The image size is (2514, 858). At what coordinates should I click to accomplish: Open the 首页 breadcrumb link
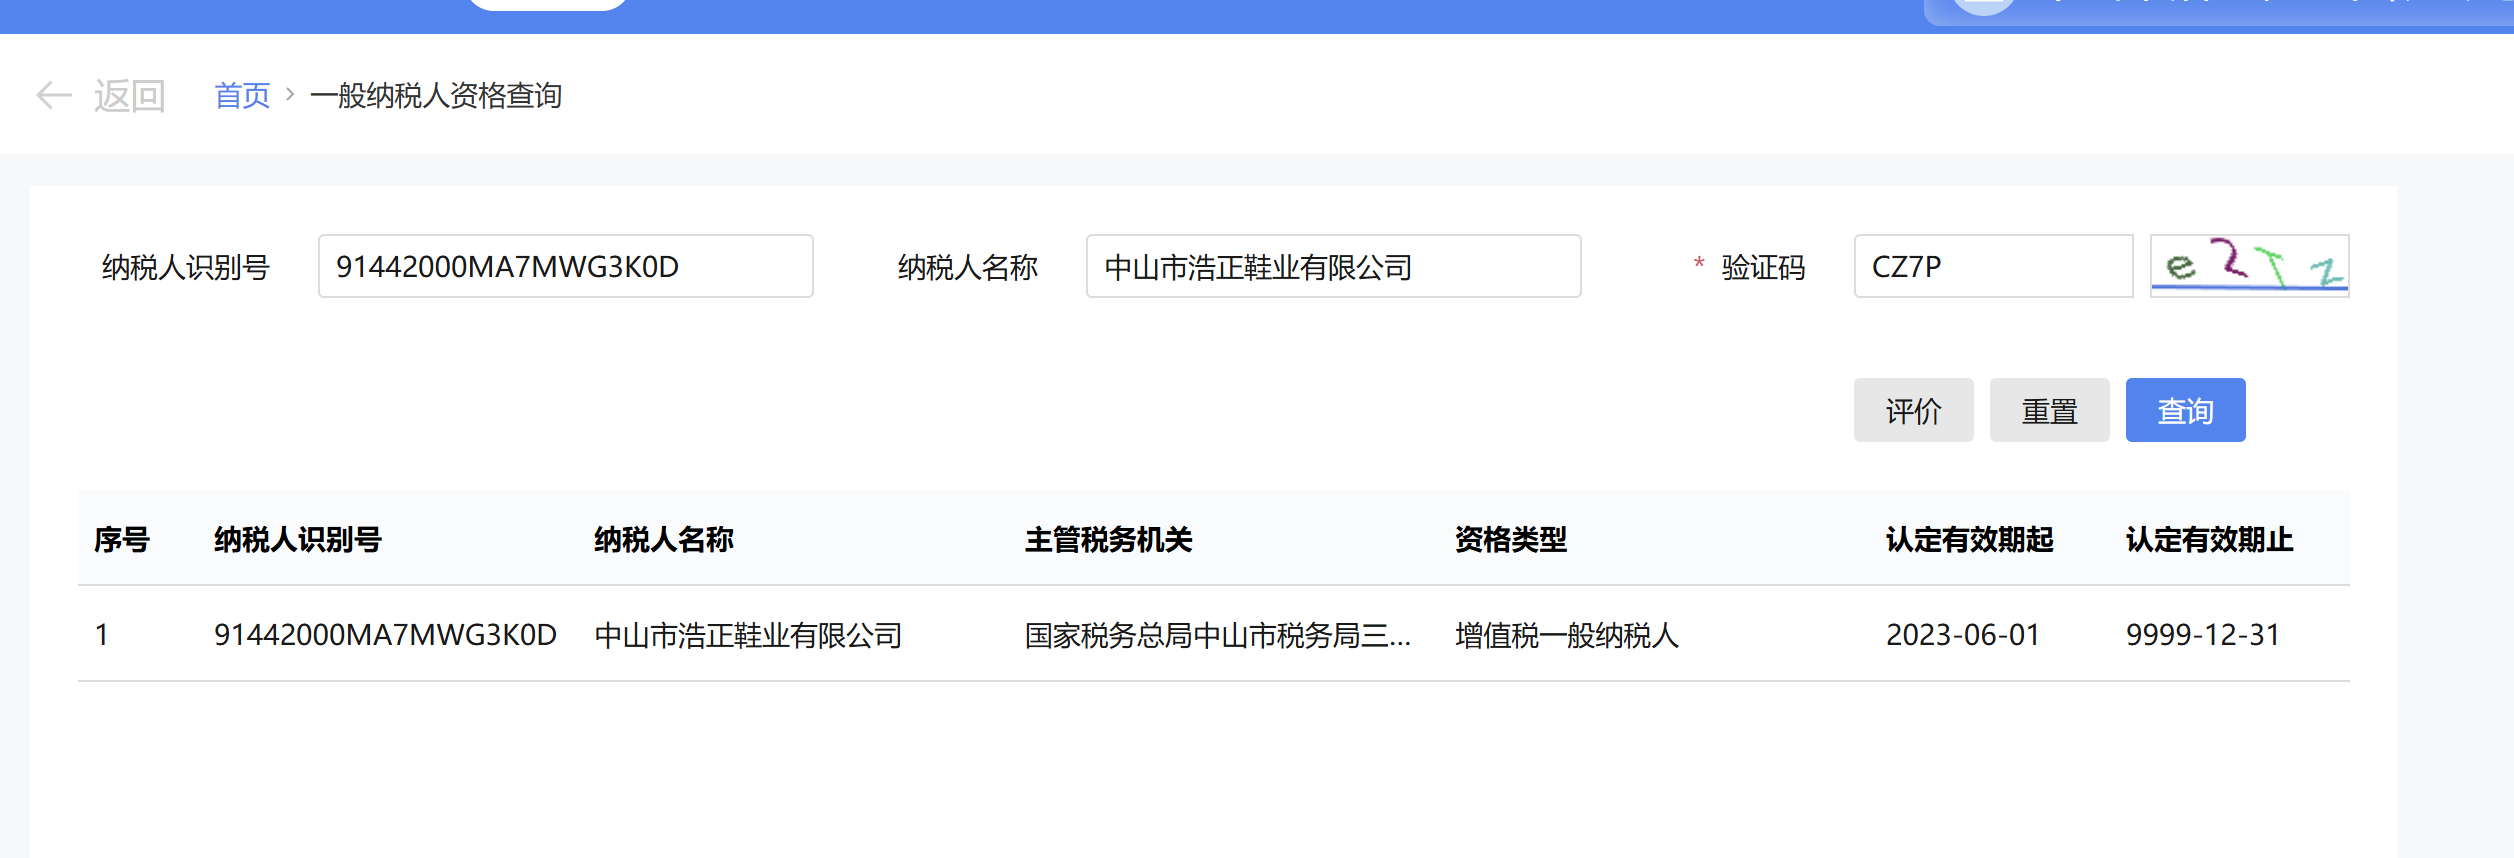242,96
